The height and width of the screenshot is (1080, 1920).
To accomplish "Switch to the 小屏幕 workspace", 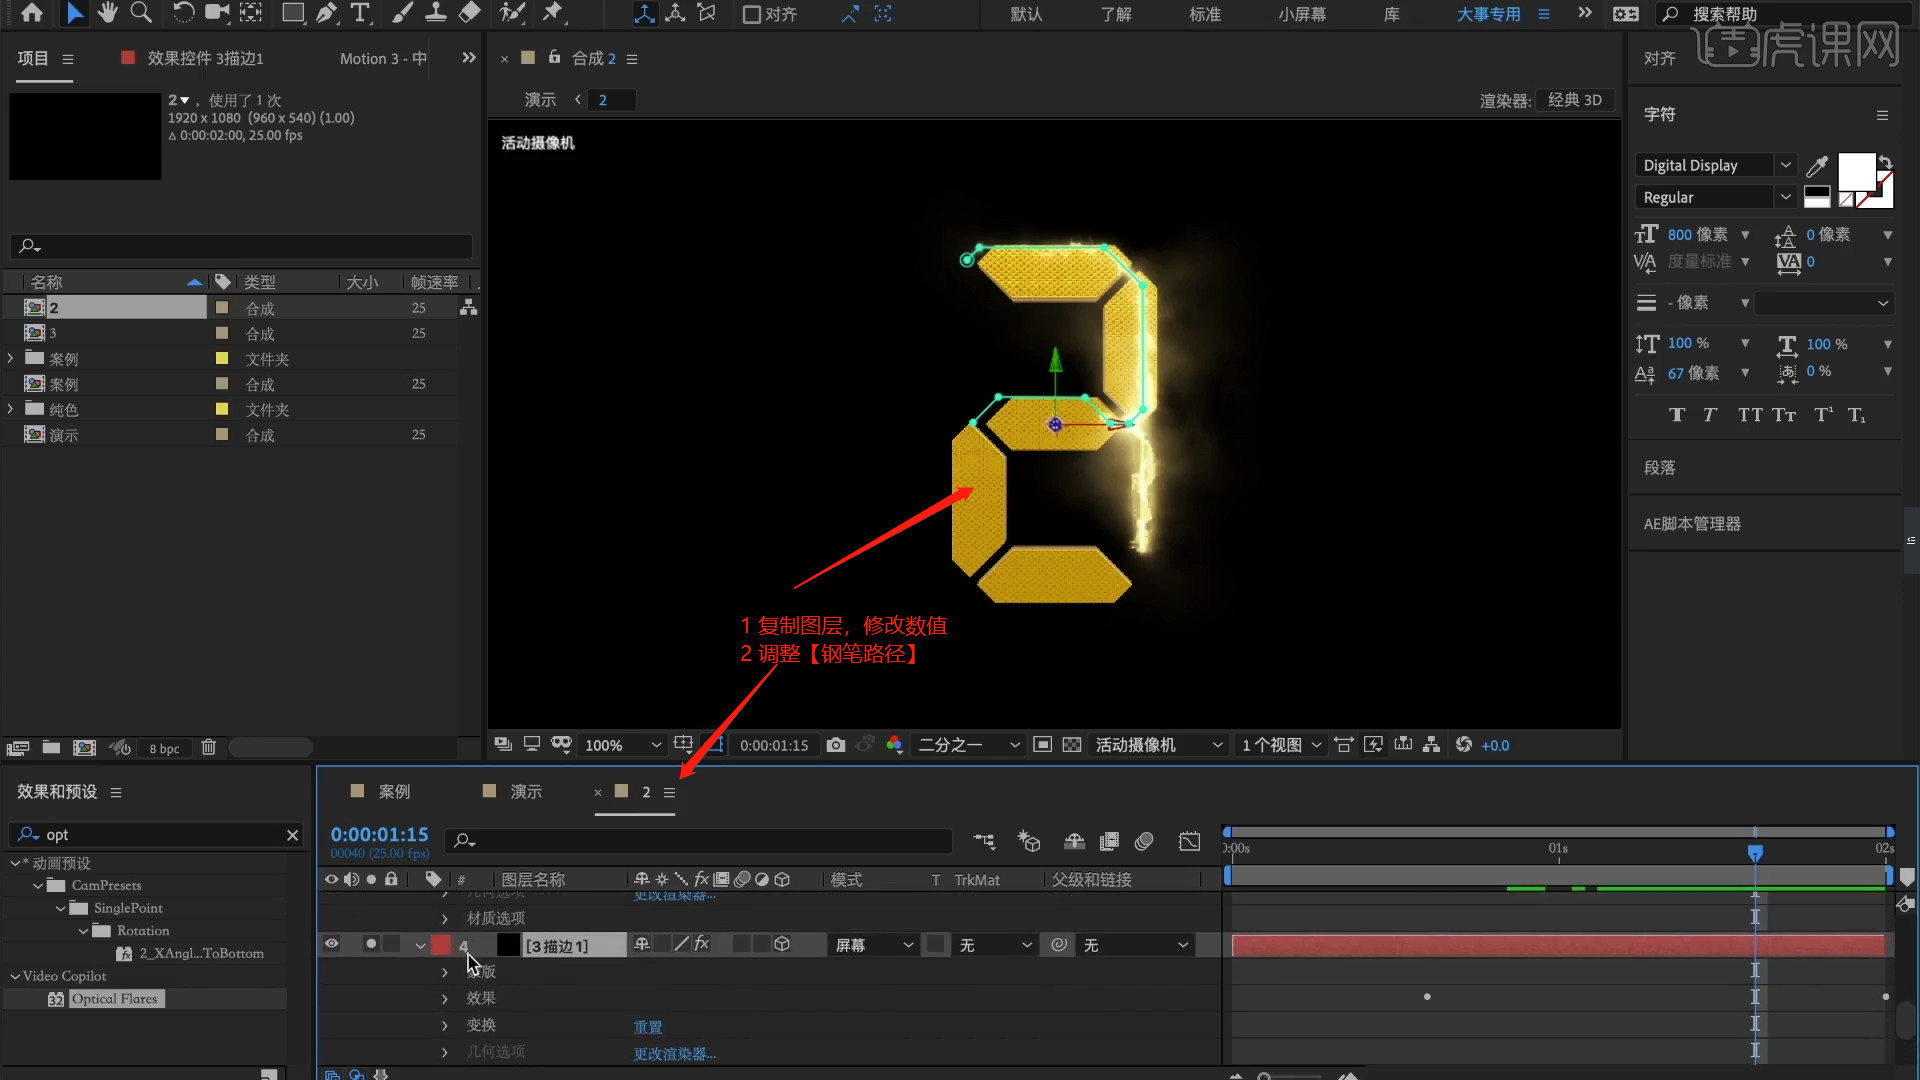I will click(1302, 14).
